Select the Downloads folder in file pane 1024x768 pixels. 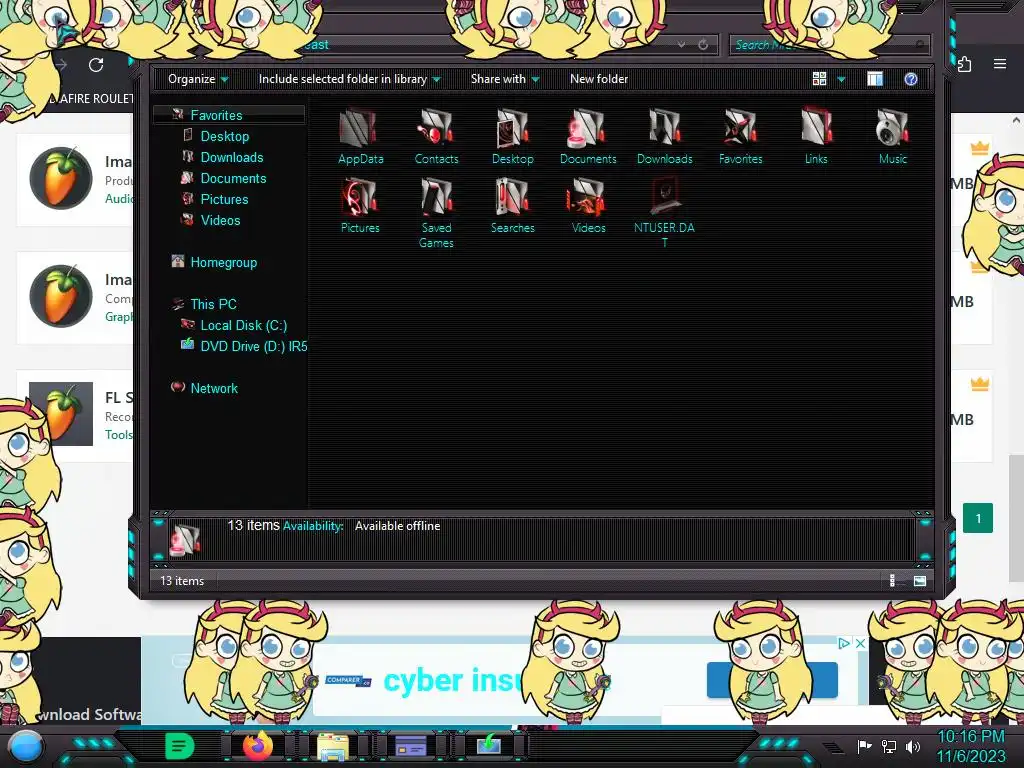(x=665, y=137)
